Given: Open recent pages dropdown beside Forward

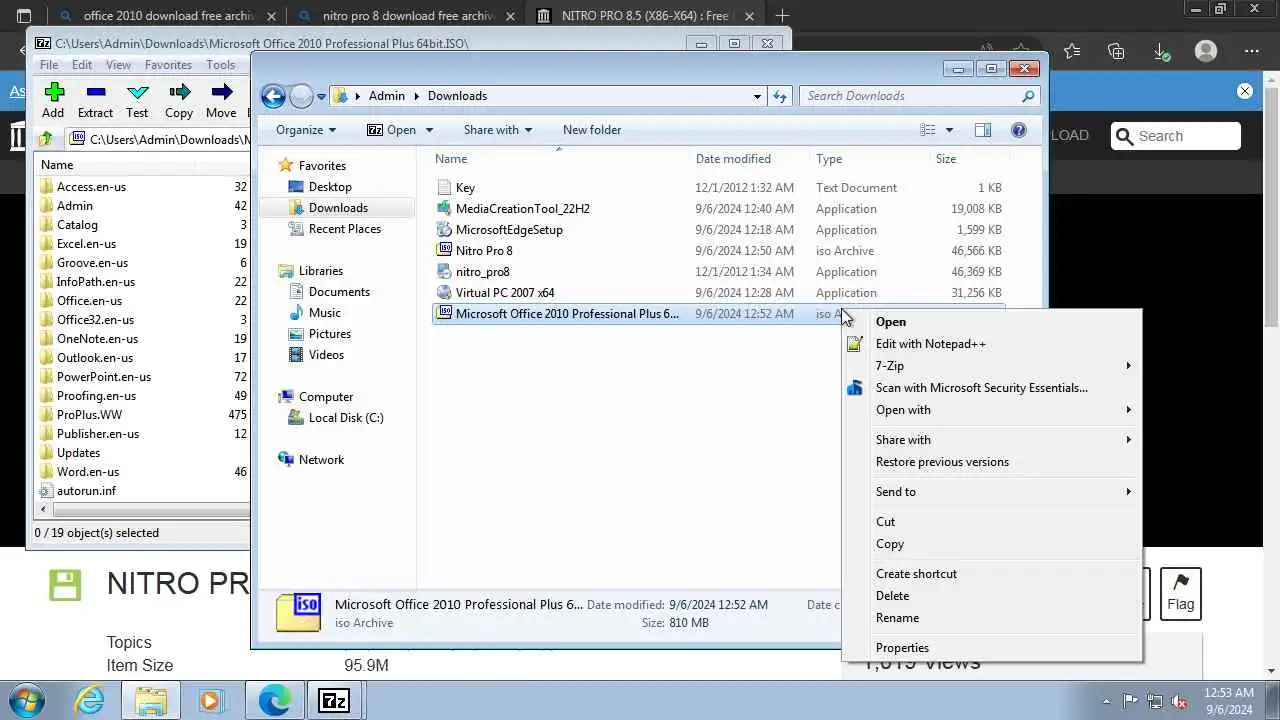Looking at the screenshot, I should point(321,97).
